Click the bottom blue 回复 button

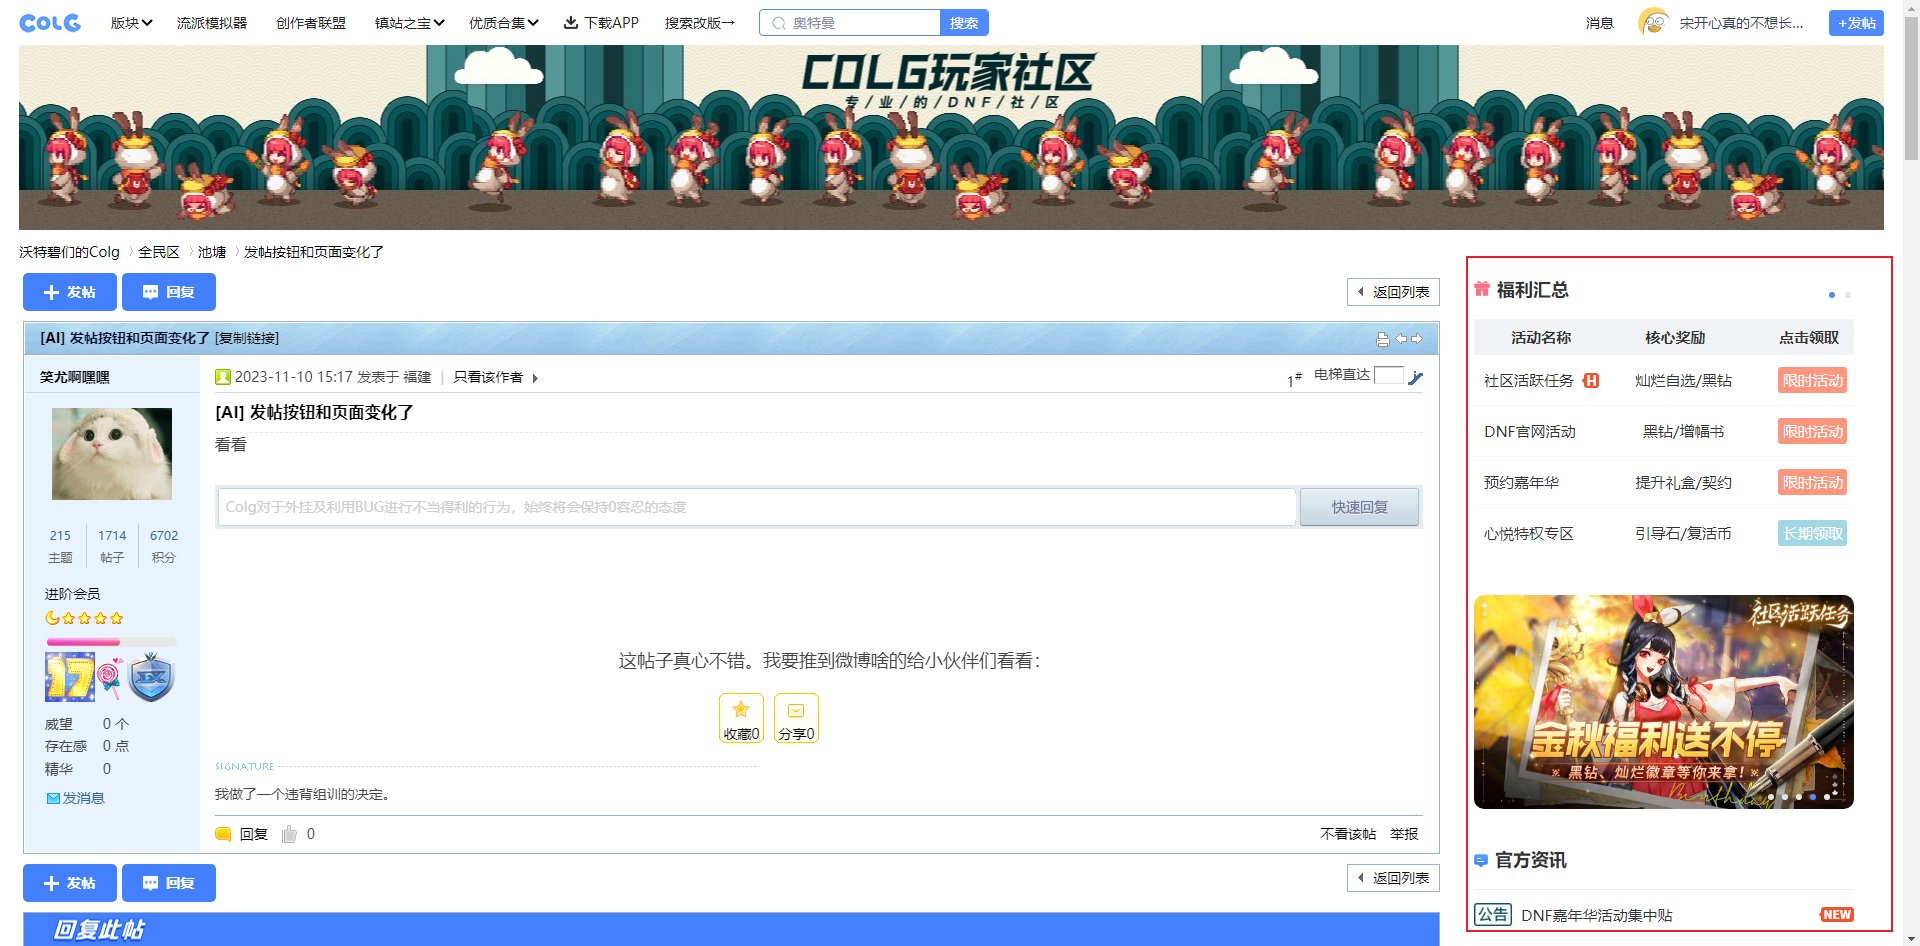[x=169, y=883]
